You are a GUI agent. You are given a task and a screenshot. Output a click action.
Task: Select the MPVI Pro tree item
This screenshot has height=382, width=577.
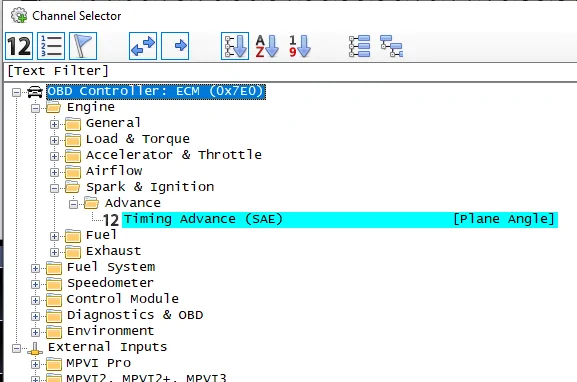click(x=99, y=364)
